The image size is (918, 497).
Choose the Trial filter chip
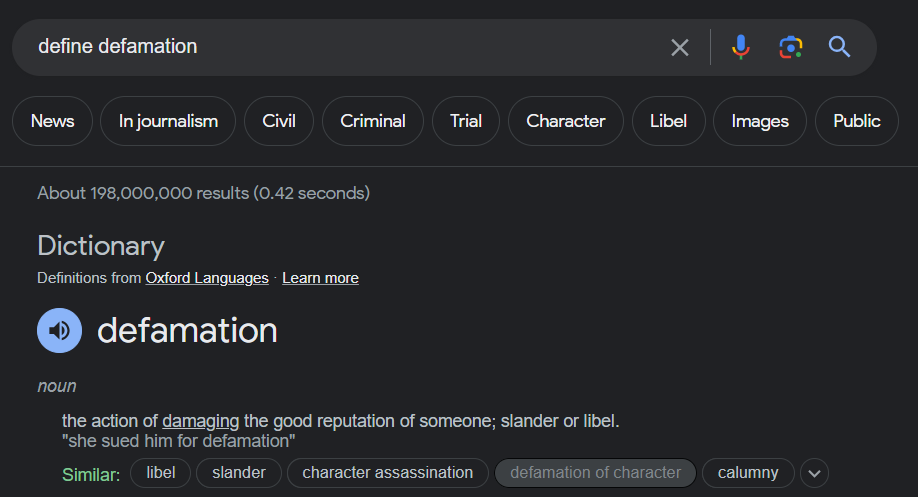click(466, 121)
